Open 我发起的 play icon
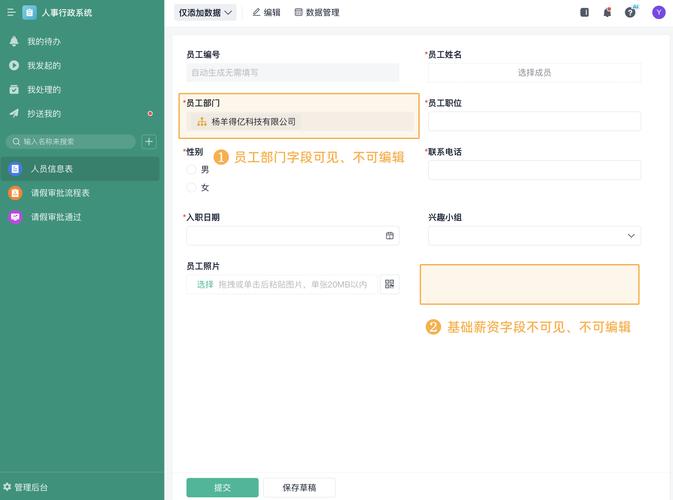This screenshot has height=500, width=673. [14, 65]
